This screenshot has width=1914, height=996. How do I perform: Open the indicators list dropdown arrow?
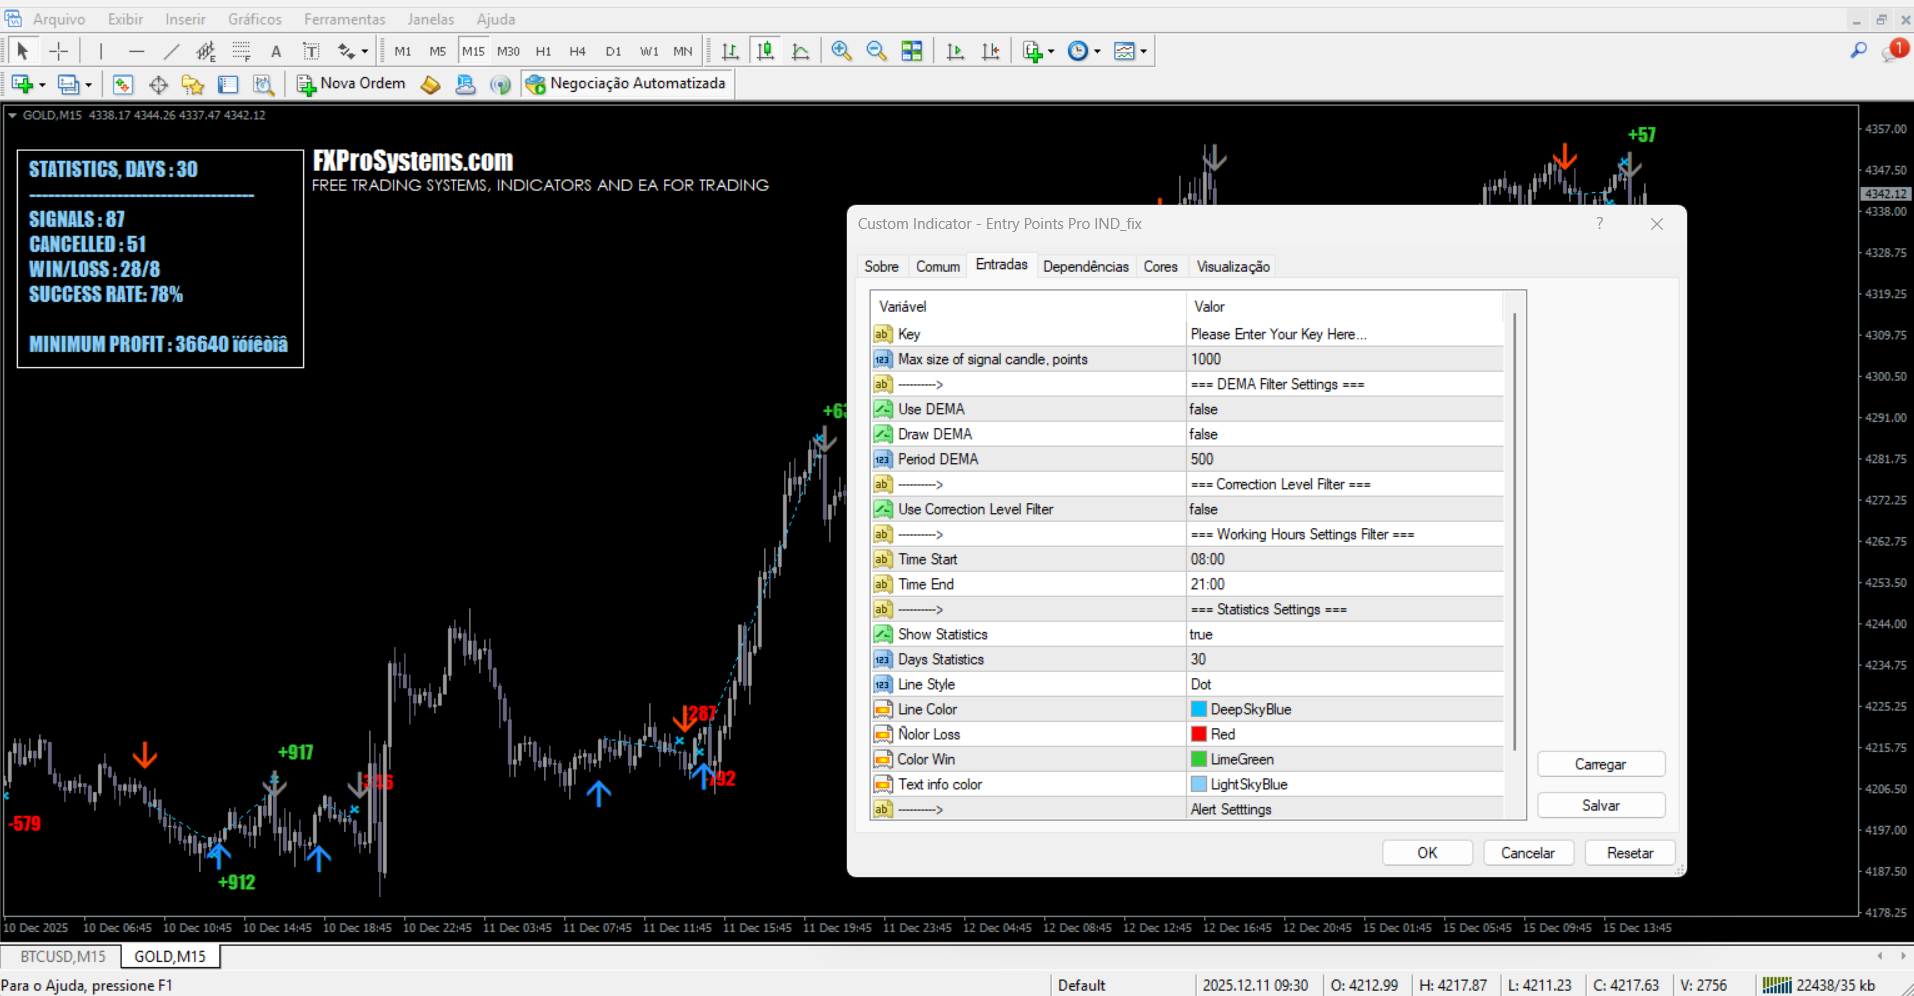[1051, 52]
